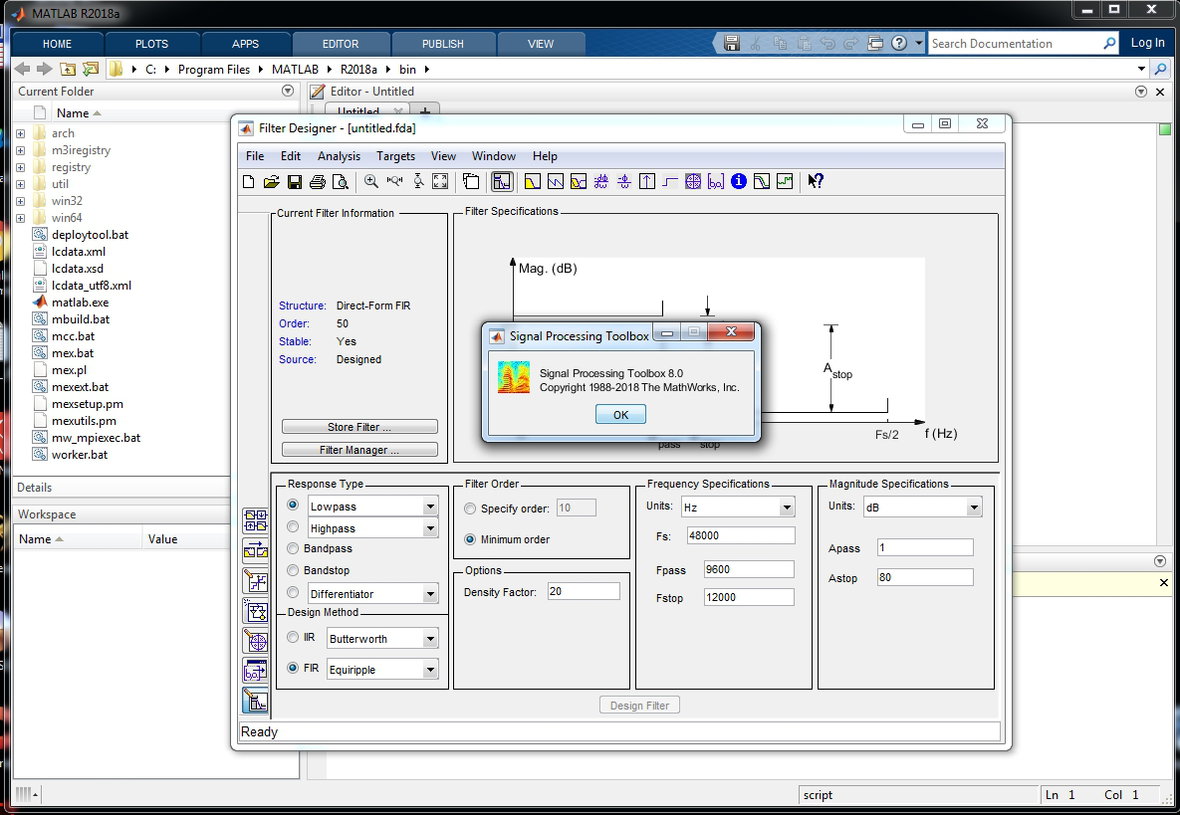Show the Magnitude Response Estimate
Screen dimensions: 1180x815
762,181
